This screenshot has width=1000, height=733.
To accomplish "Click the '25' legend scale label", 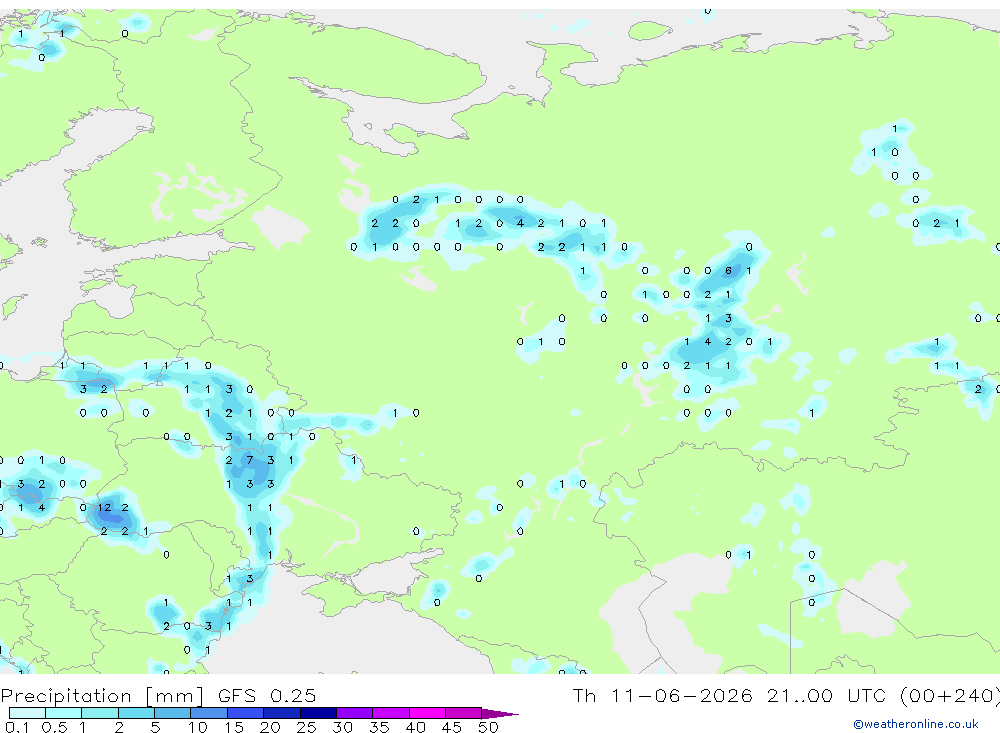I will pos(306,727).
